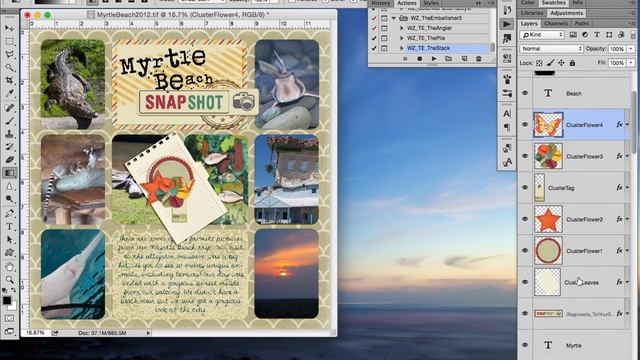Collapse the WZ_TheEmbellisher3 action set
This screenshot has width=640, height=360.
(393, 18)
